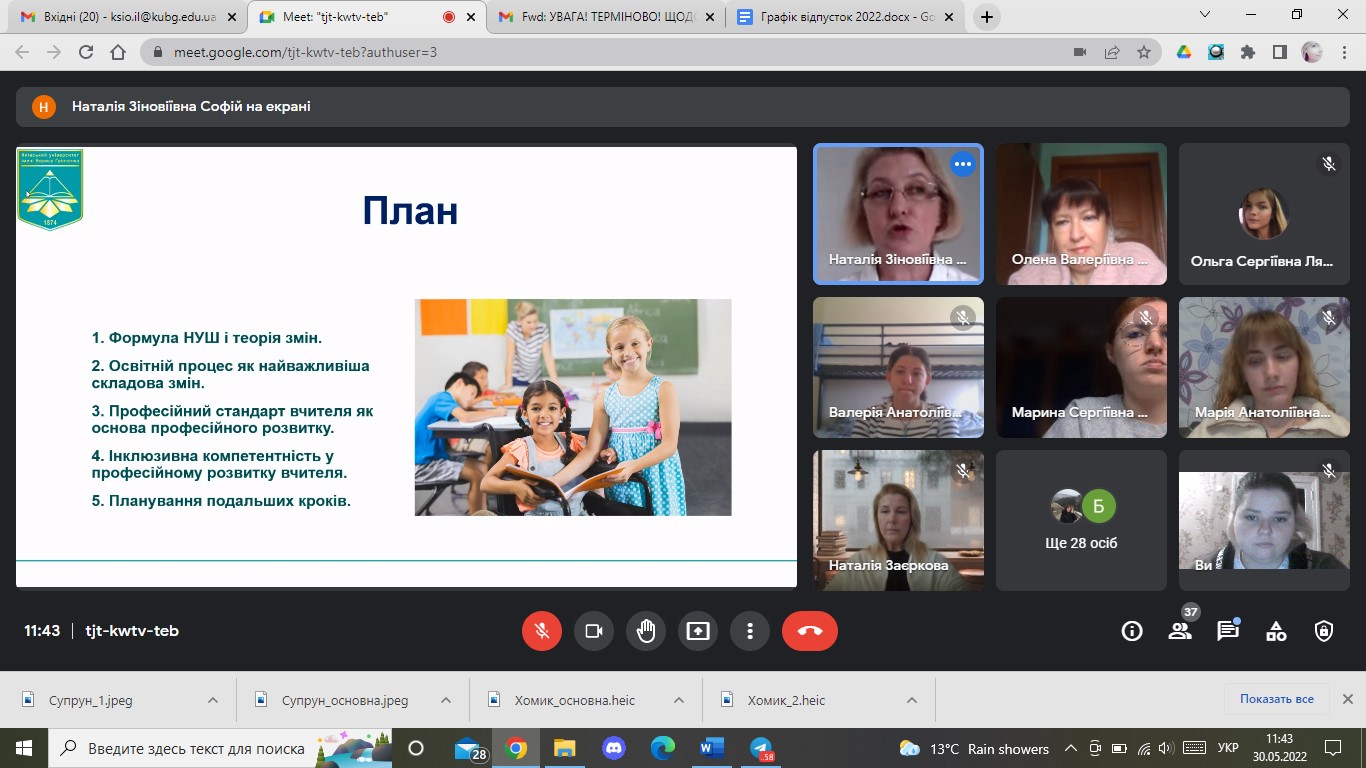Unmute the microphone
The width and height of the screenshot is (1366, 768).
pos(542,631)
